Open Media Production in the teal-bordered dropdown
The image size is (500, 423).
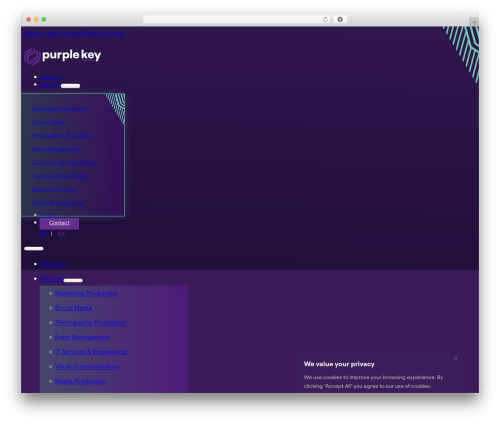click(54, 189)
